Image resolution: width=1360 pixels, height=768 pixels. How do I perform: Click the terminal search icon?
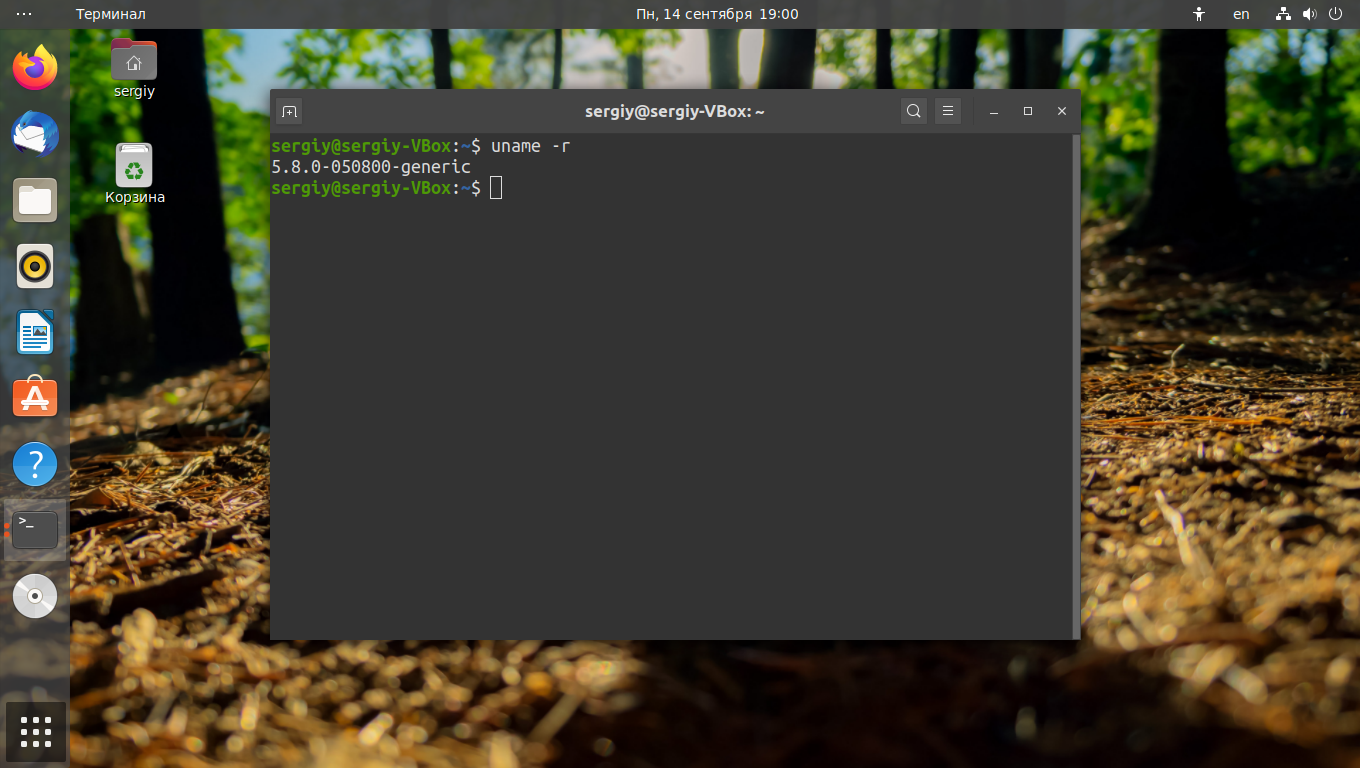913,111
